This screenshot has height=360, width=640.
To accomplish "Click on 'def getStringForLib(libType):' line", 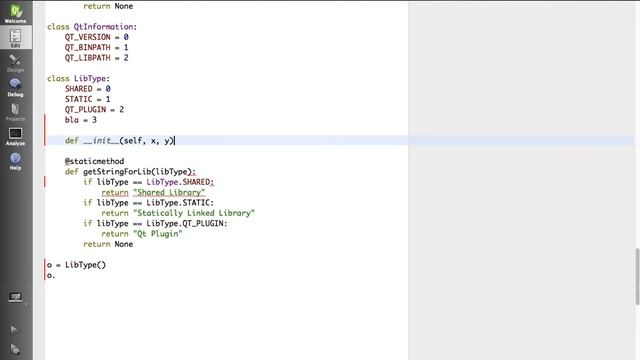I will (x=130, y=171).
